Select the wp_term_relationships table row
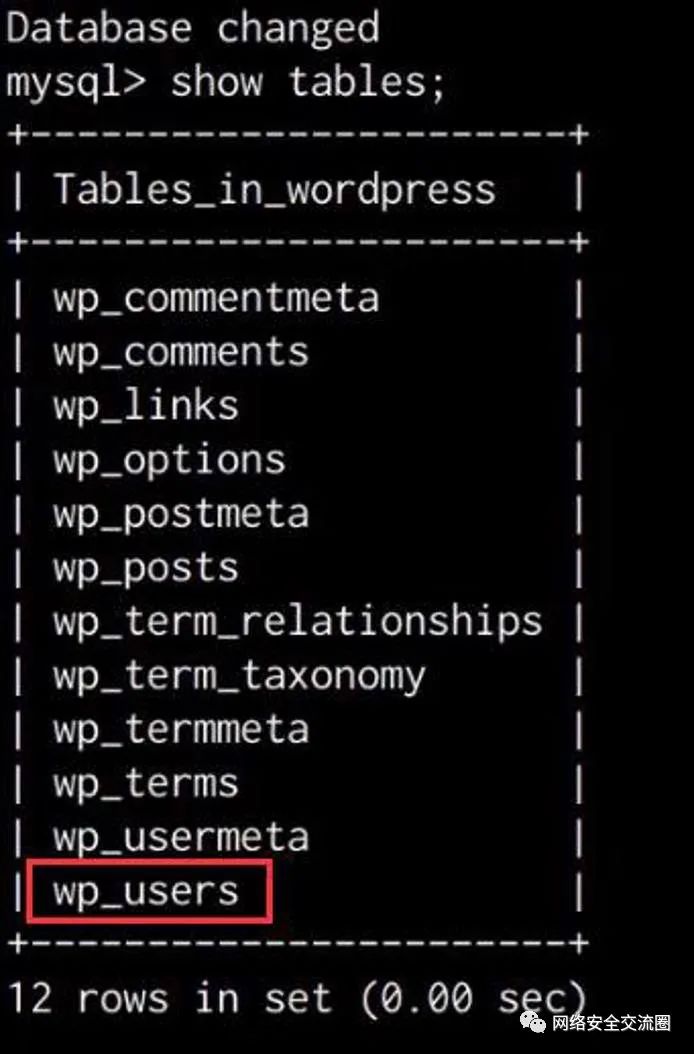 297,622
